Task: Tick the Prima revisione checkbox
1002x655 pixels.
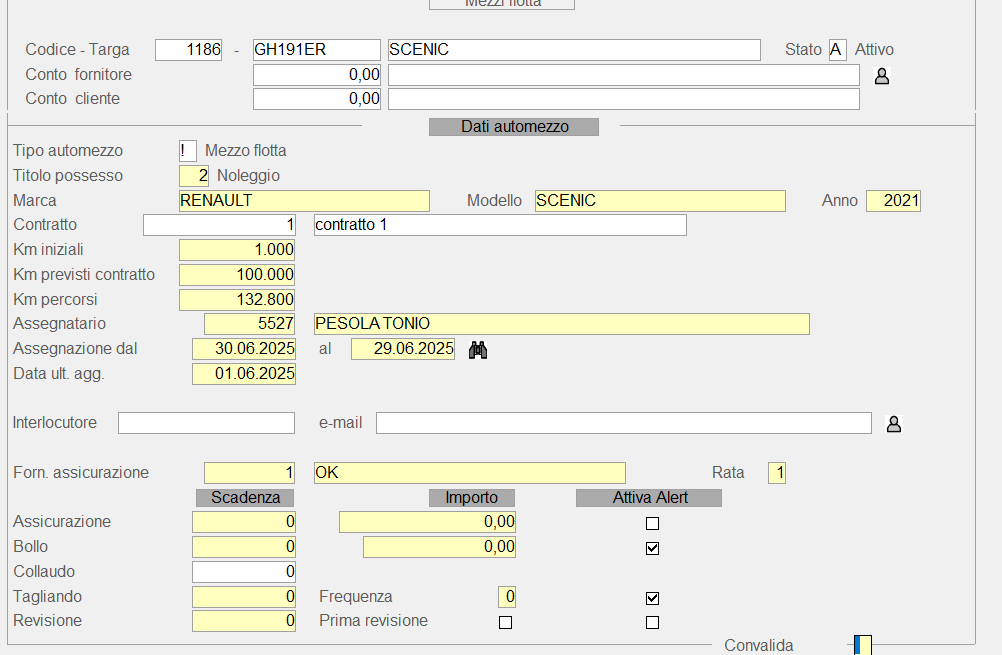Action: coord(505,622)
